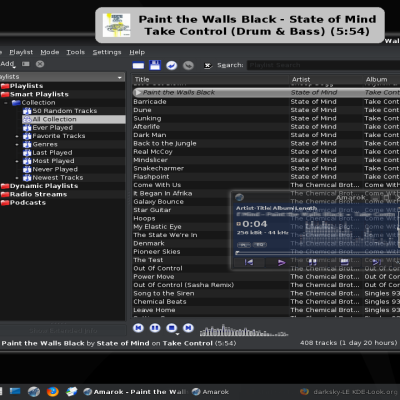Click the greyed redo toolbar icon
This screenshot has width=400, height=400.
[188, 65]
